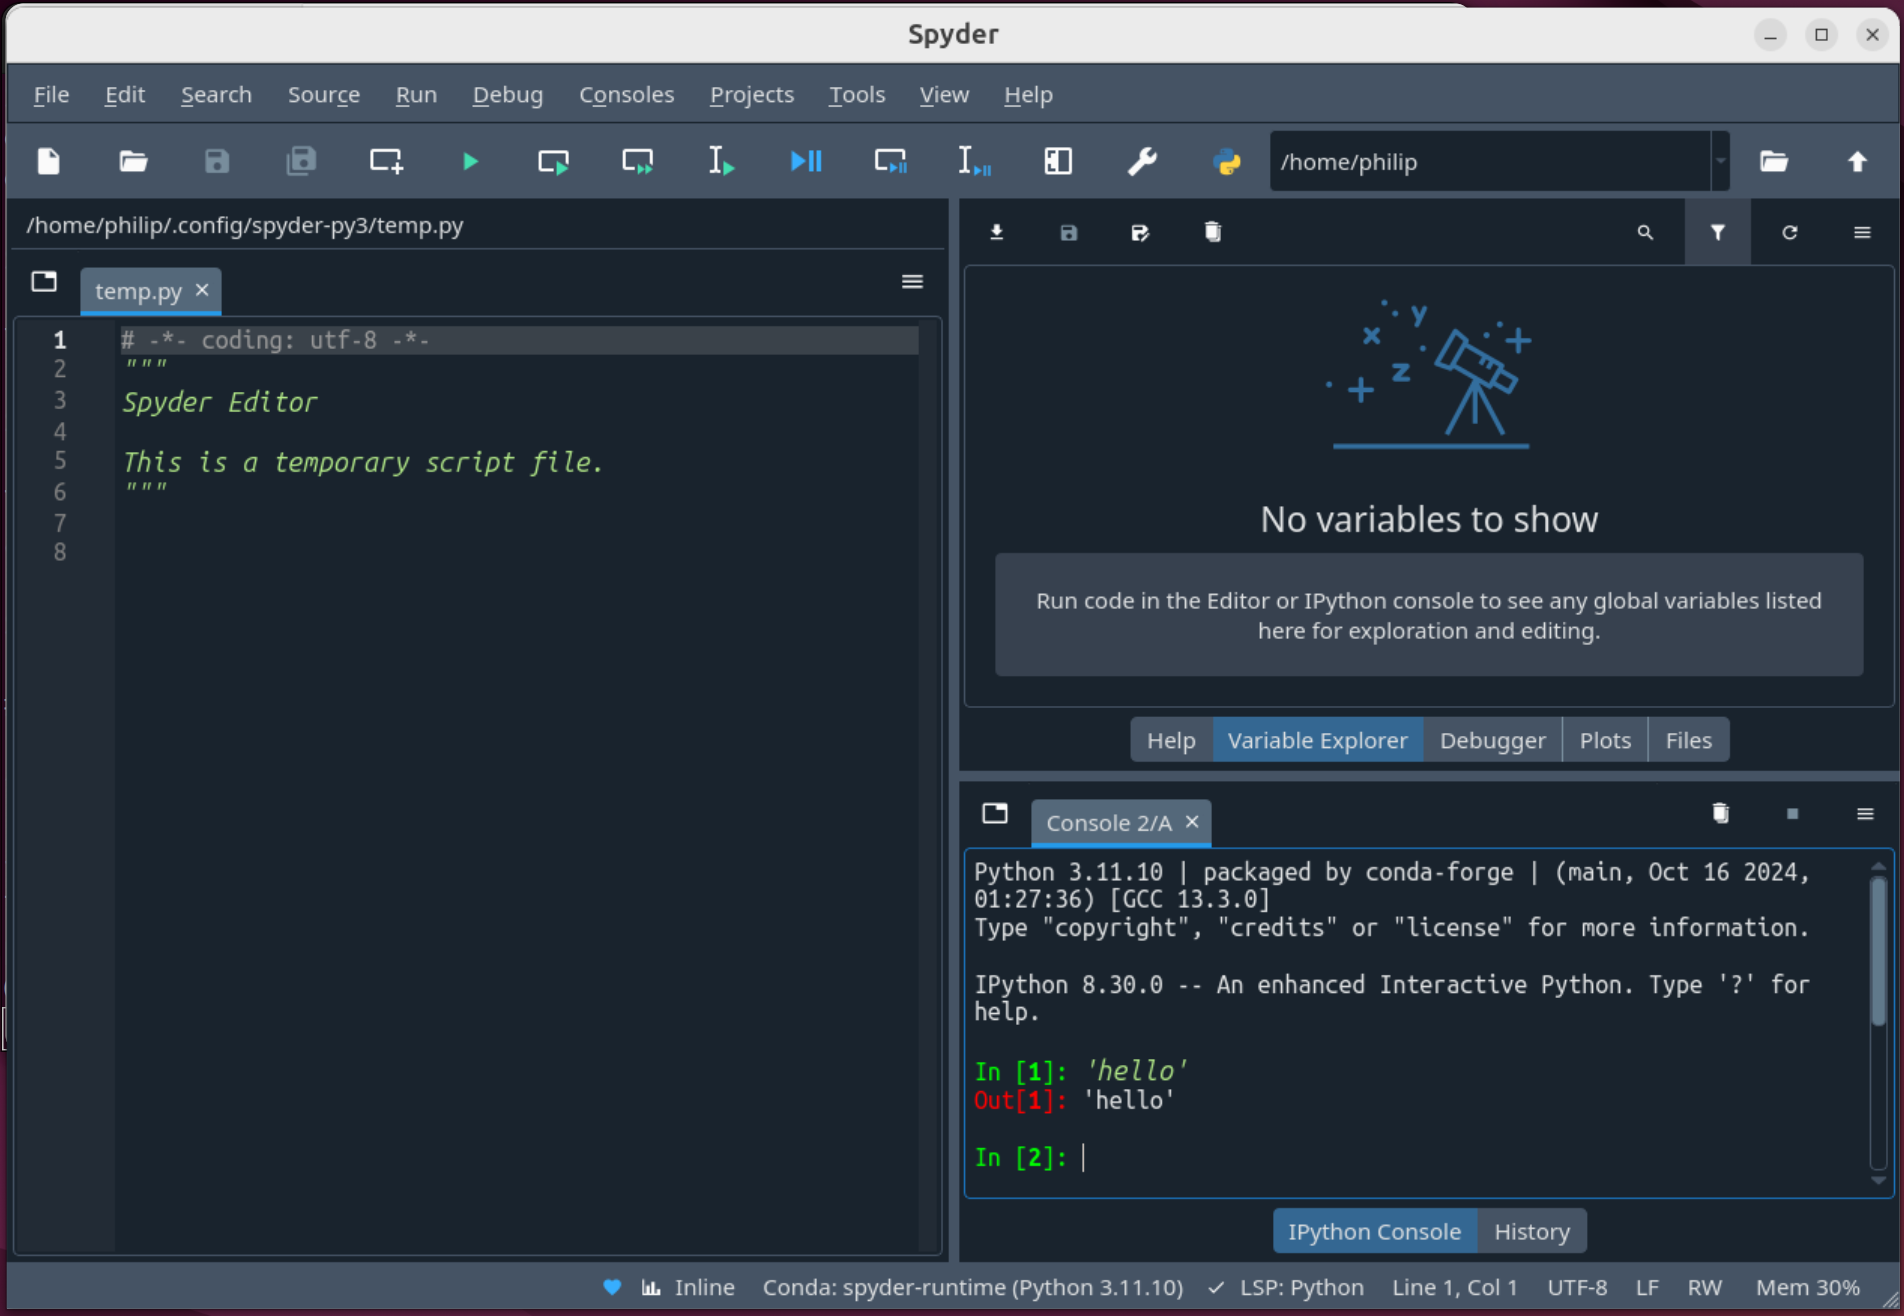The image size is (1904, 1316).
Task: Interrupt kernel stop square icon
Action: [1793, 813]
